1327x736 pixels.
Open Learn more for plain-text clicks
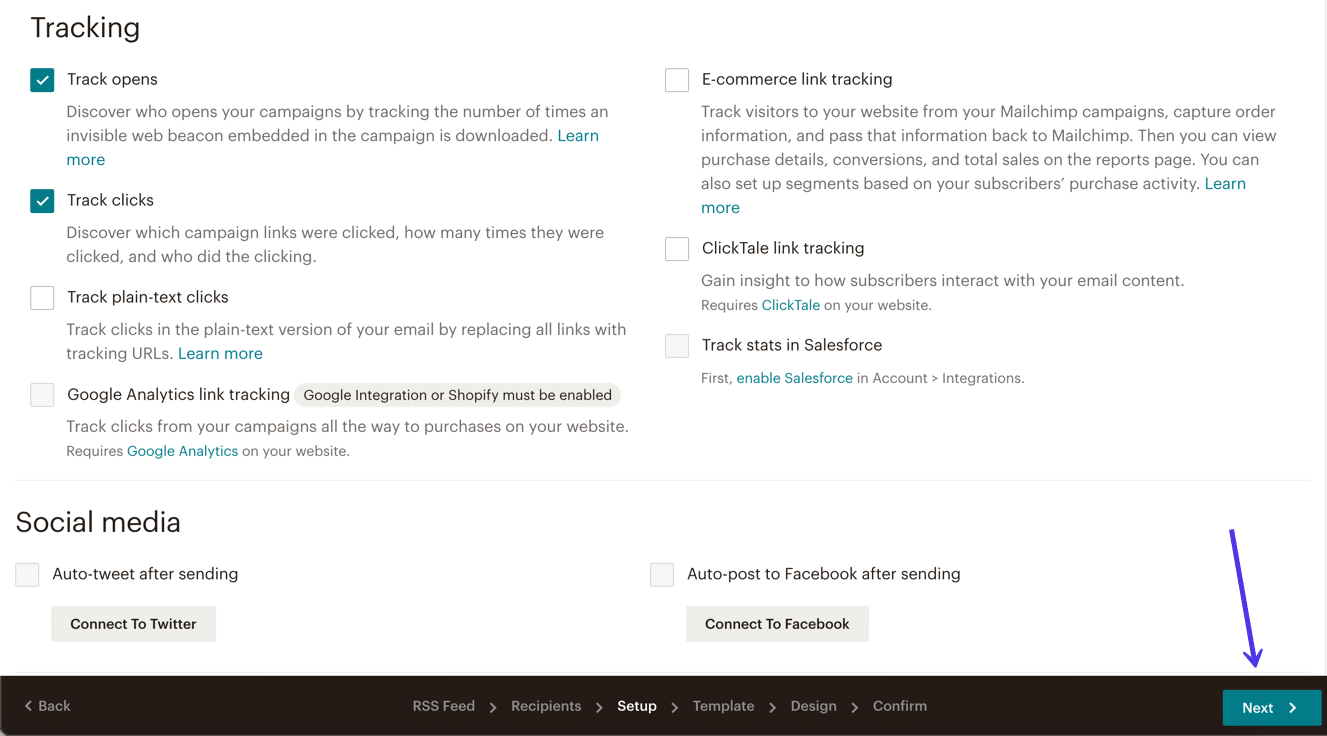point(220,353)
